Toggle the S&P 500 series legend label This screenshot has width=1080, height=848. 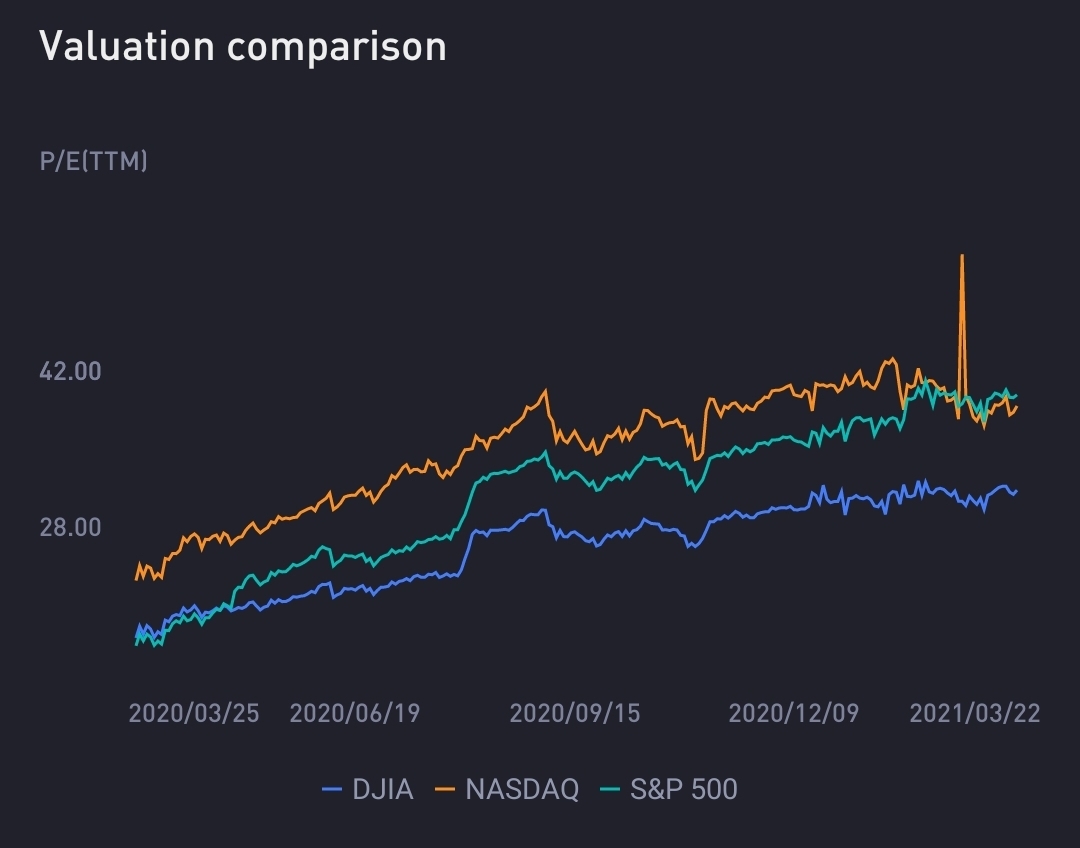coord(684,789)
